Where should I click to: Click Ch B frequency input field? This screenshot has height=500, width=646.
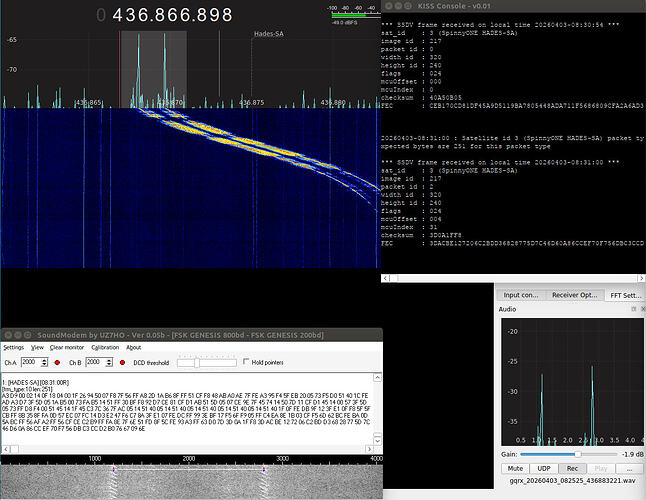(x=96, y=362)
